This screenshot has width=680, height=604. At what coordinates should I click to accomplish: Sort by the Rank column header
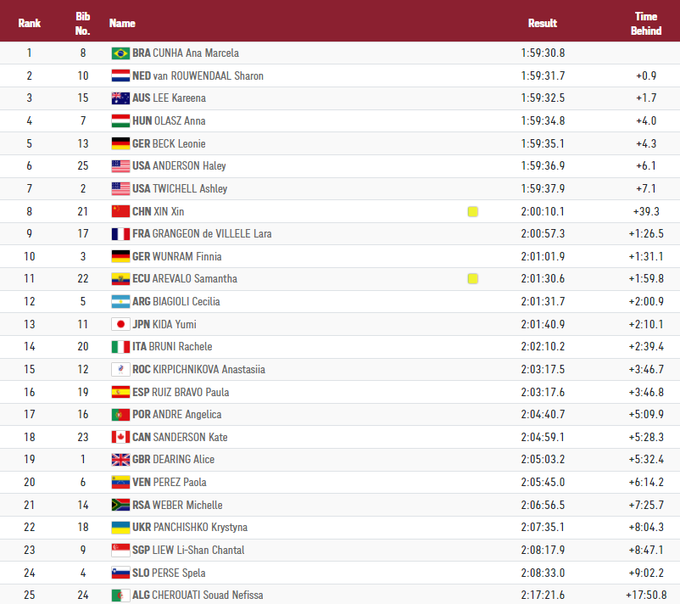click(x=29, y=23)
